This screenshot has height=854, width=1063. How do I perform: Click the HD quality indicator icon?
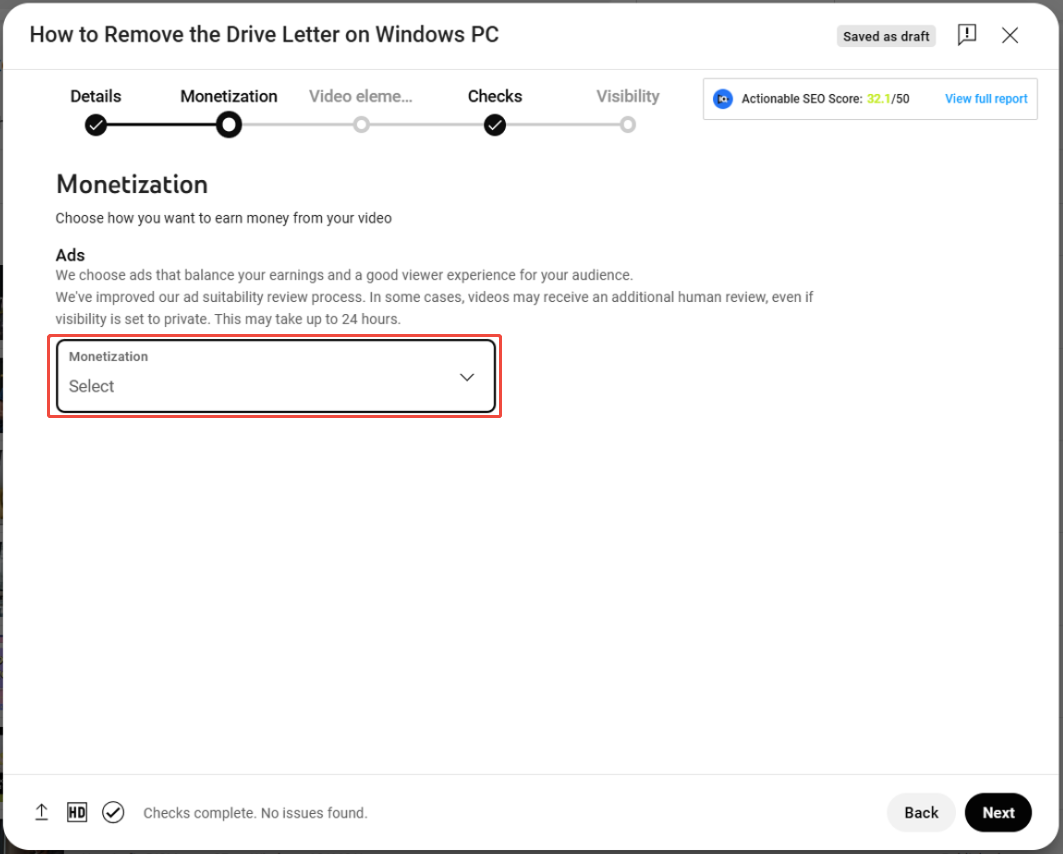(x=77, y=812)
